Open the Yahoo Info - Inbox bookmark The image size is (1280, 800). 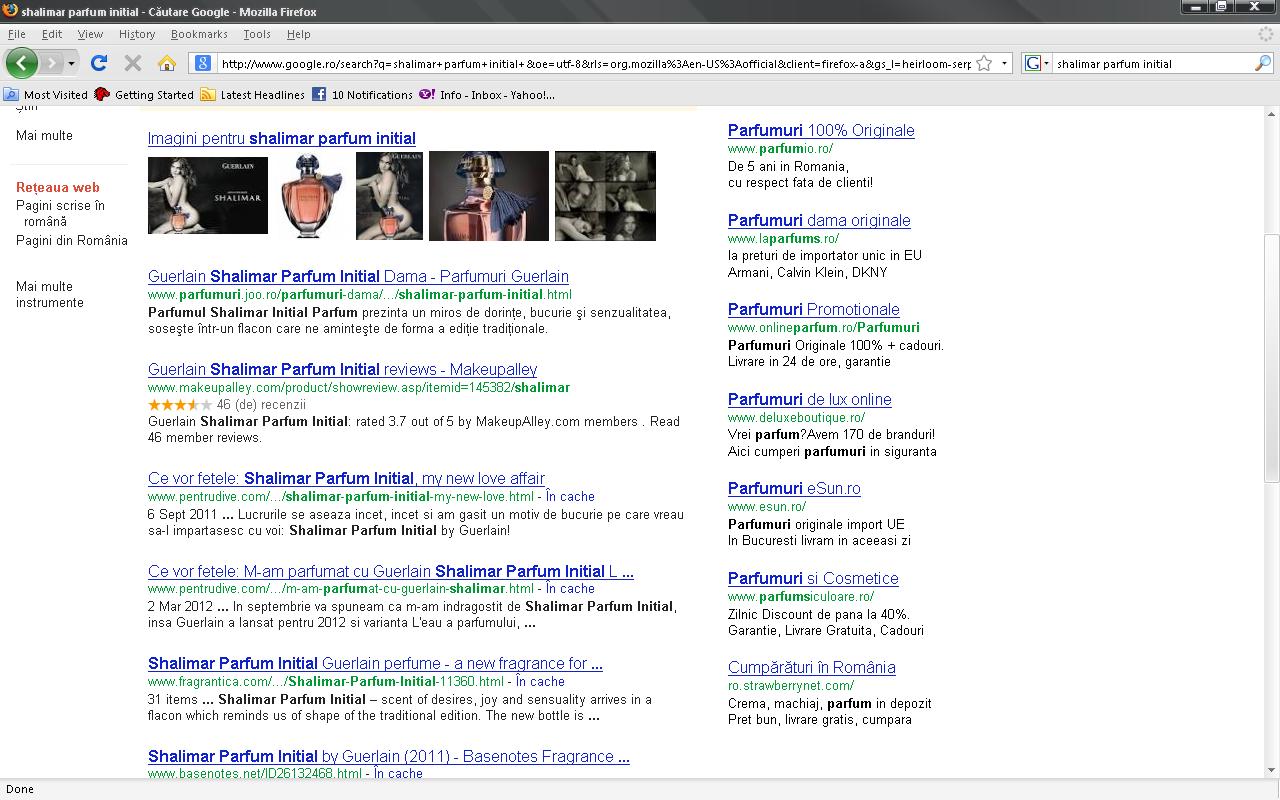(x=487, y=95)
